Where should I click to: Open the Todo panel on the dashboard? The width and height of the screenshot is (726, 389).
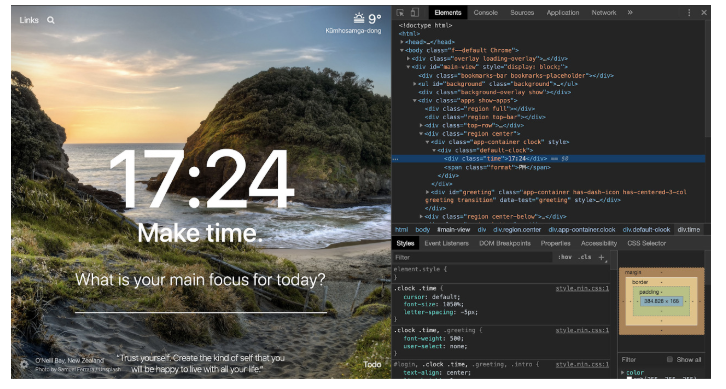(x=372, y=364)
